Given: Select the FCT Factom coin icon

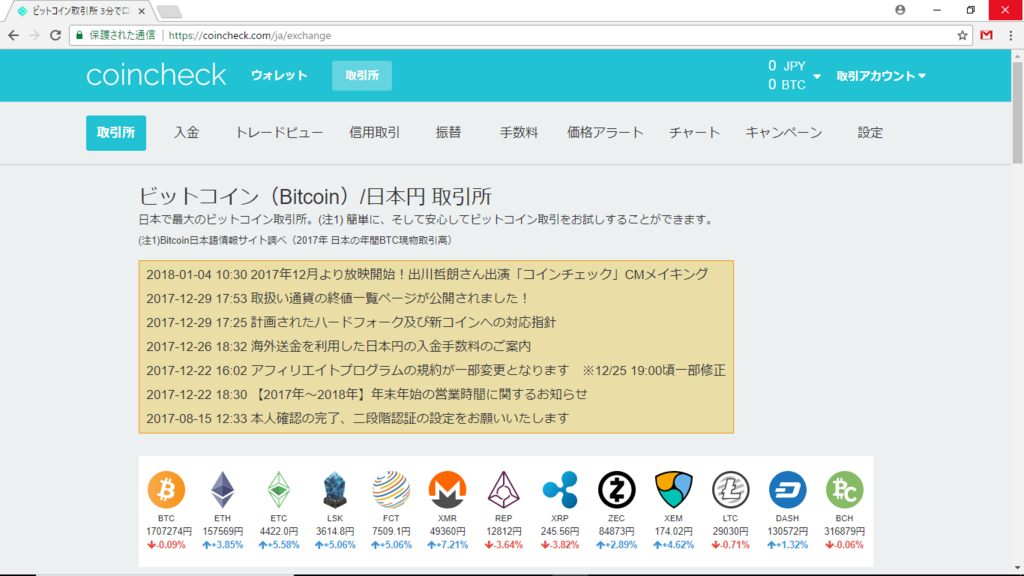Looking at the screenshot, I should click(x=391, y=489).
